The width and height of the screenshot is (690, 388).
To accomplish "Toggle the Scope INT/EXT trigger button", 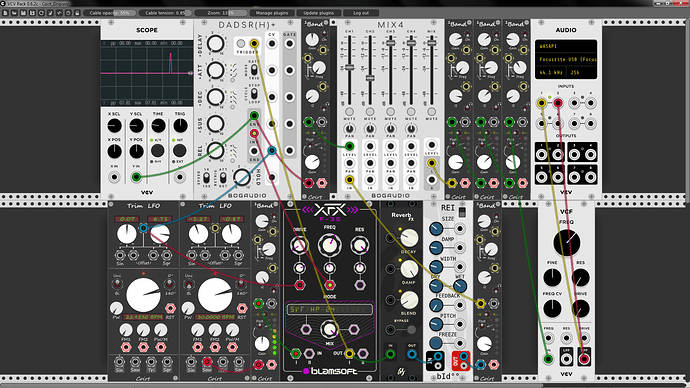I will click(x=179, y=150).
